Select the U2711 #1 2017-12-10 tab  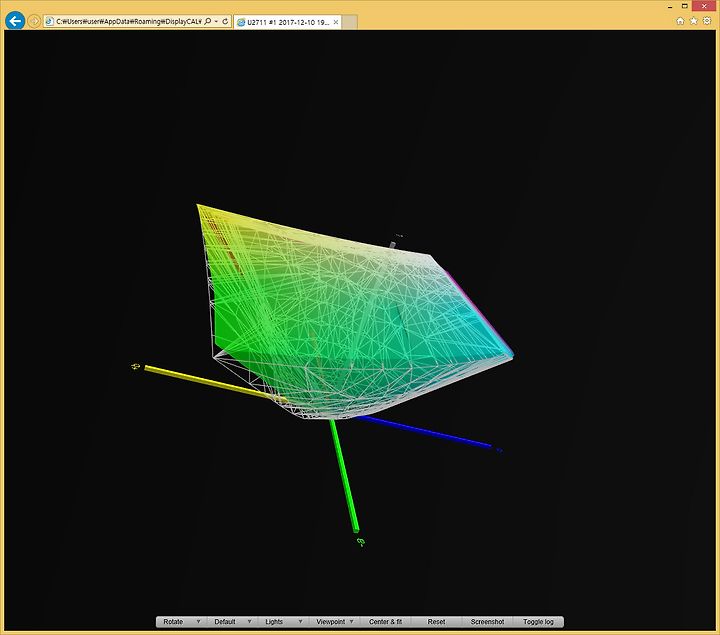pos(287,22)
